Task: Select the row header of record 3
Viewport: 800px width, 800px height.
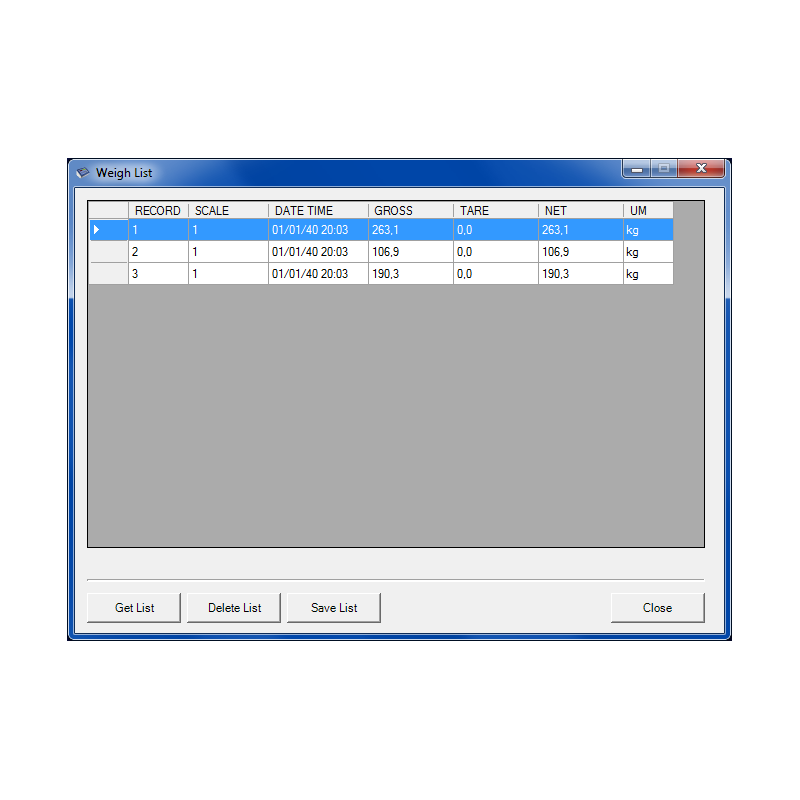Action: 108,274
